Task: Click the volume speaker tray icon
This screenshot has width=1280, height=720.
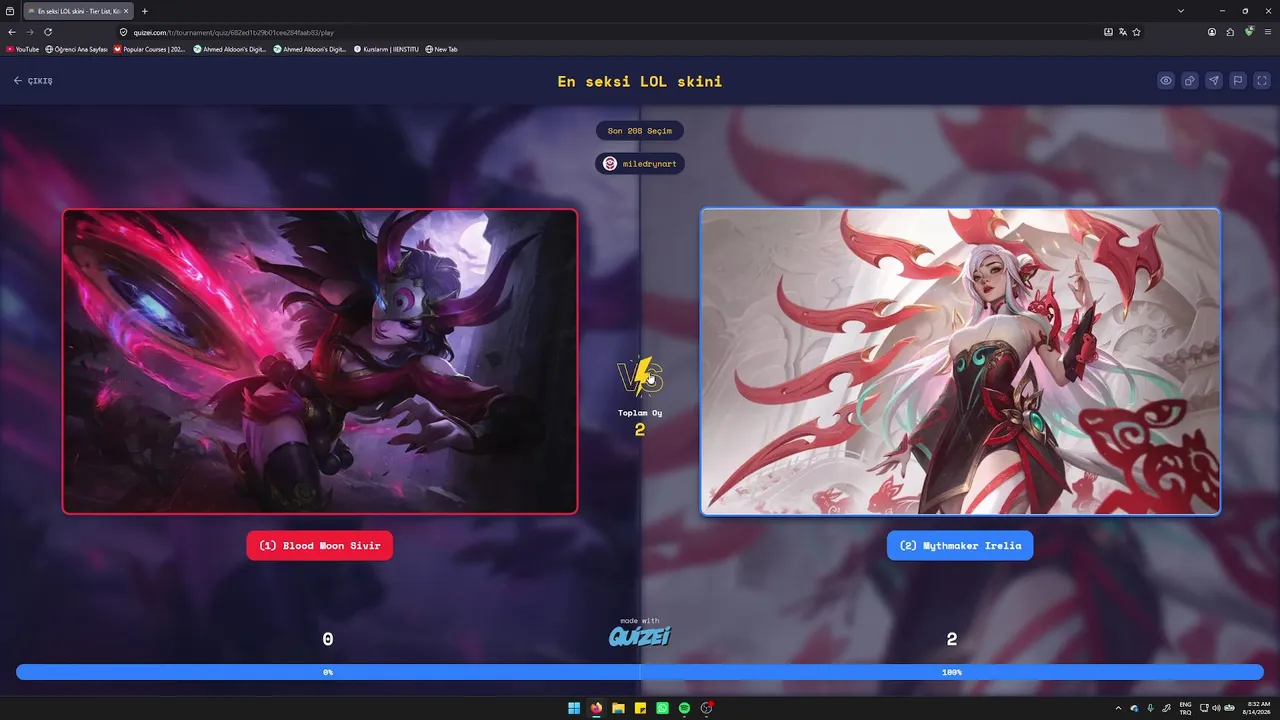Action: 1216,708
